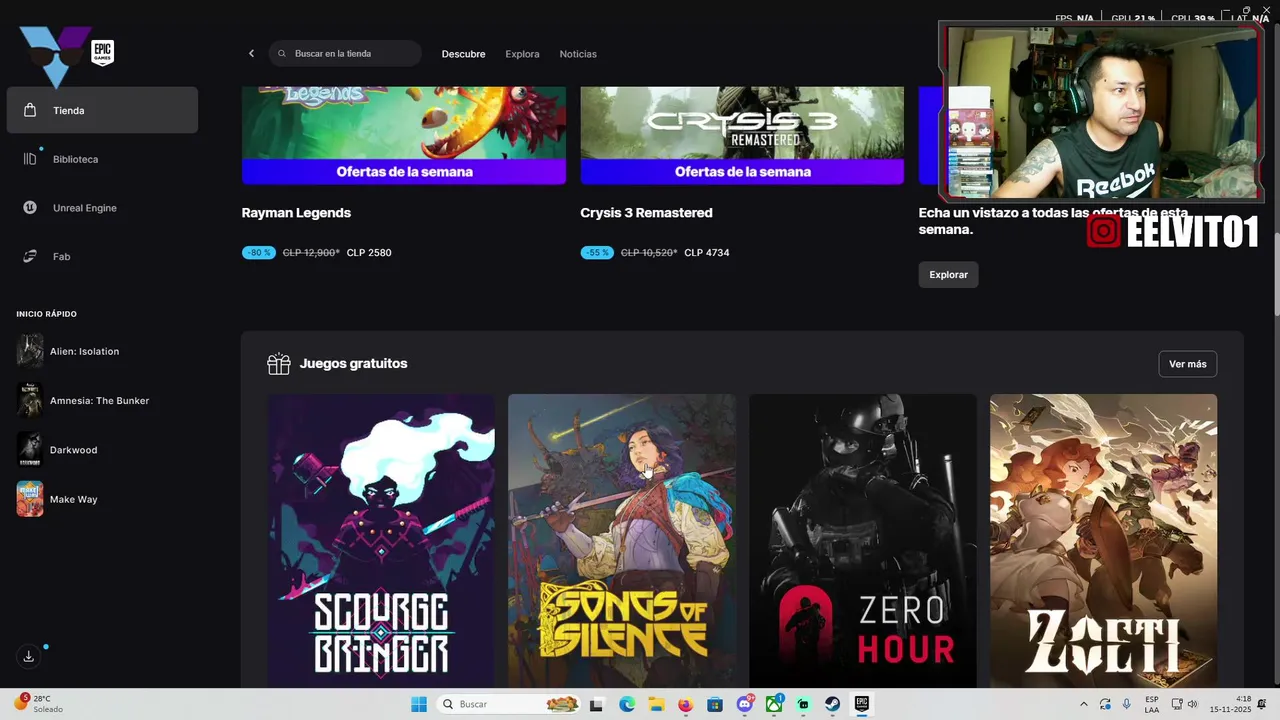The width and height of the screenshot is (1280, 720).
Task: Focus the Buscar en la tienda field
Action: (345, 54)
